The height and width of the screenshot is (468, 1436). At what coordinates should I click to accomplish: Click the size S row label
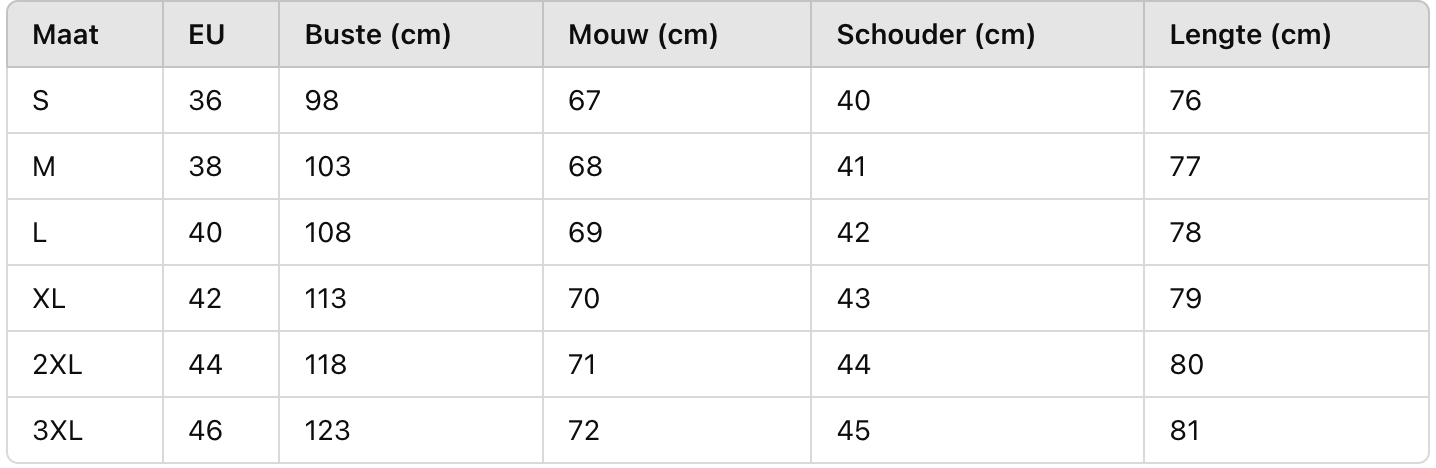[85, 100]
